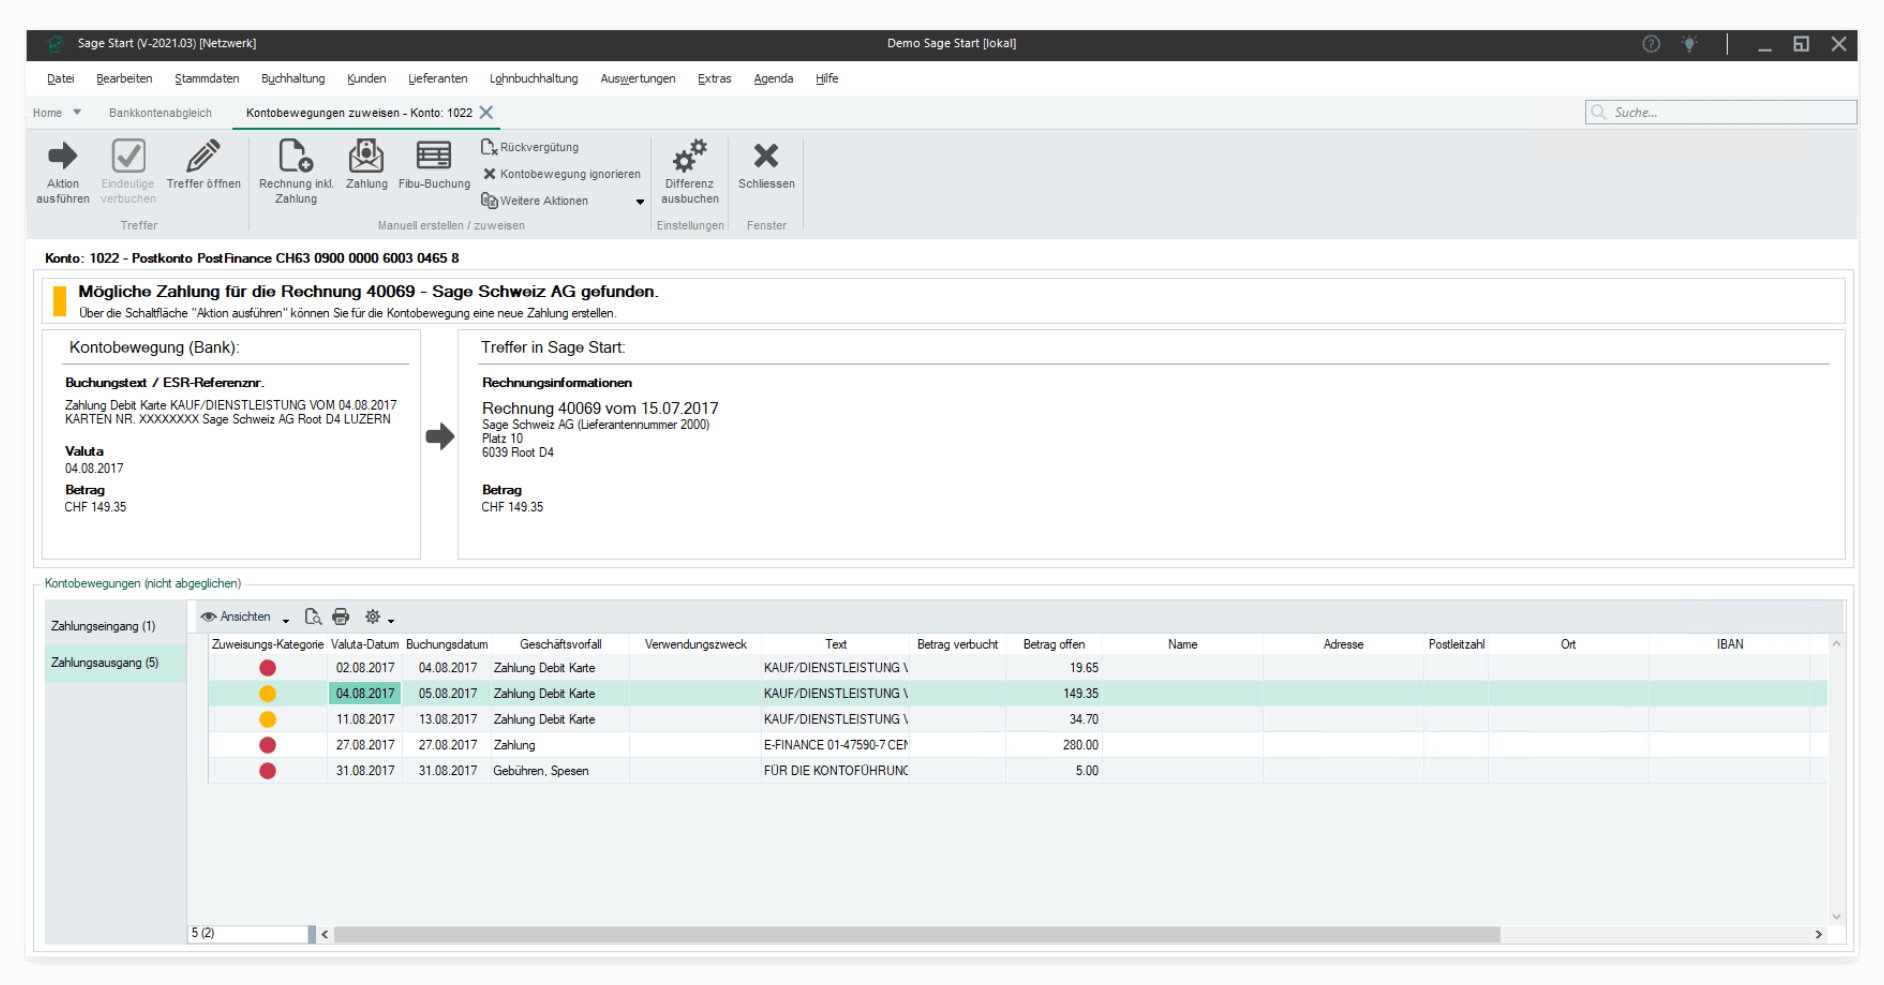Select E-FINANCE 01-47590-7 text cell
Image resolution: width=1884 pixels, height=985 pixels.
835,746
